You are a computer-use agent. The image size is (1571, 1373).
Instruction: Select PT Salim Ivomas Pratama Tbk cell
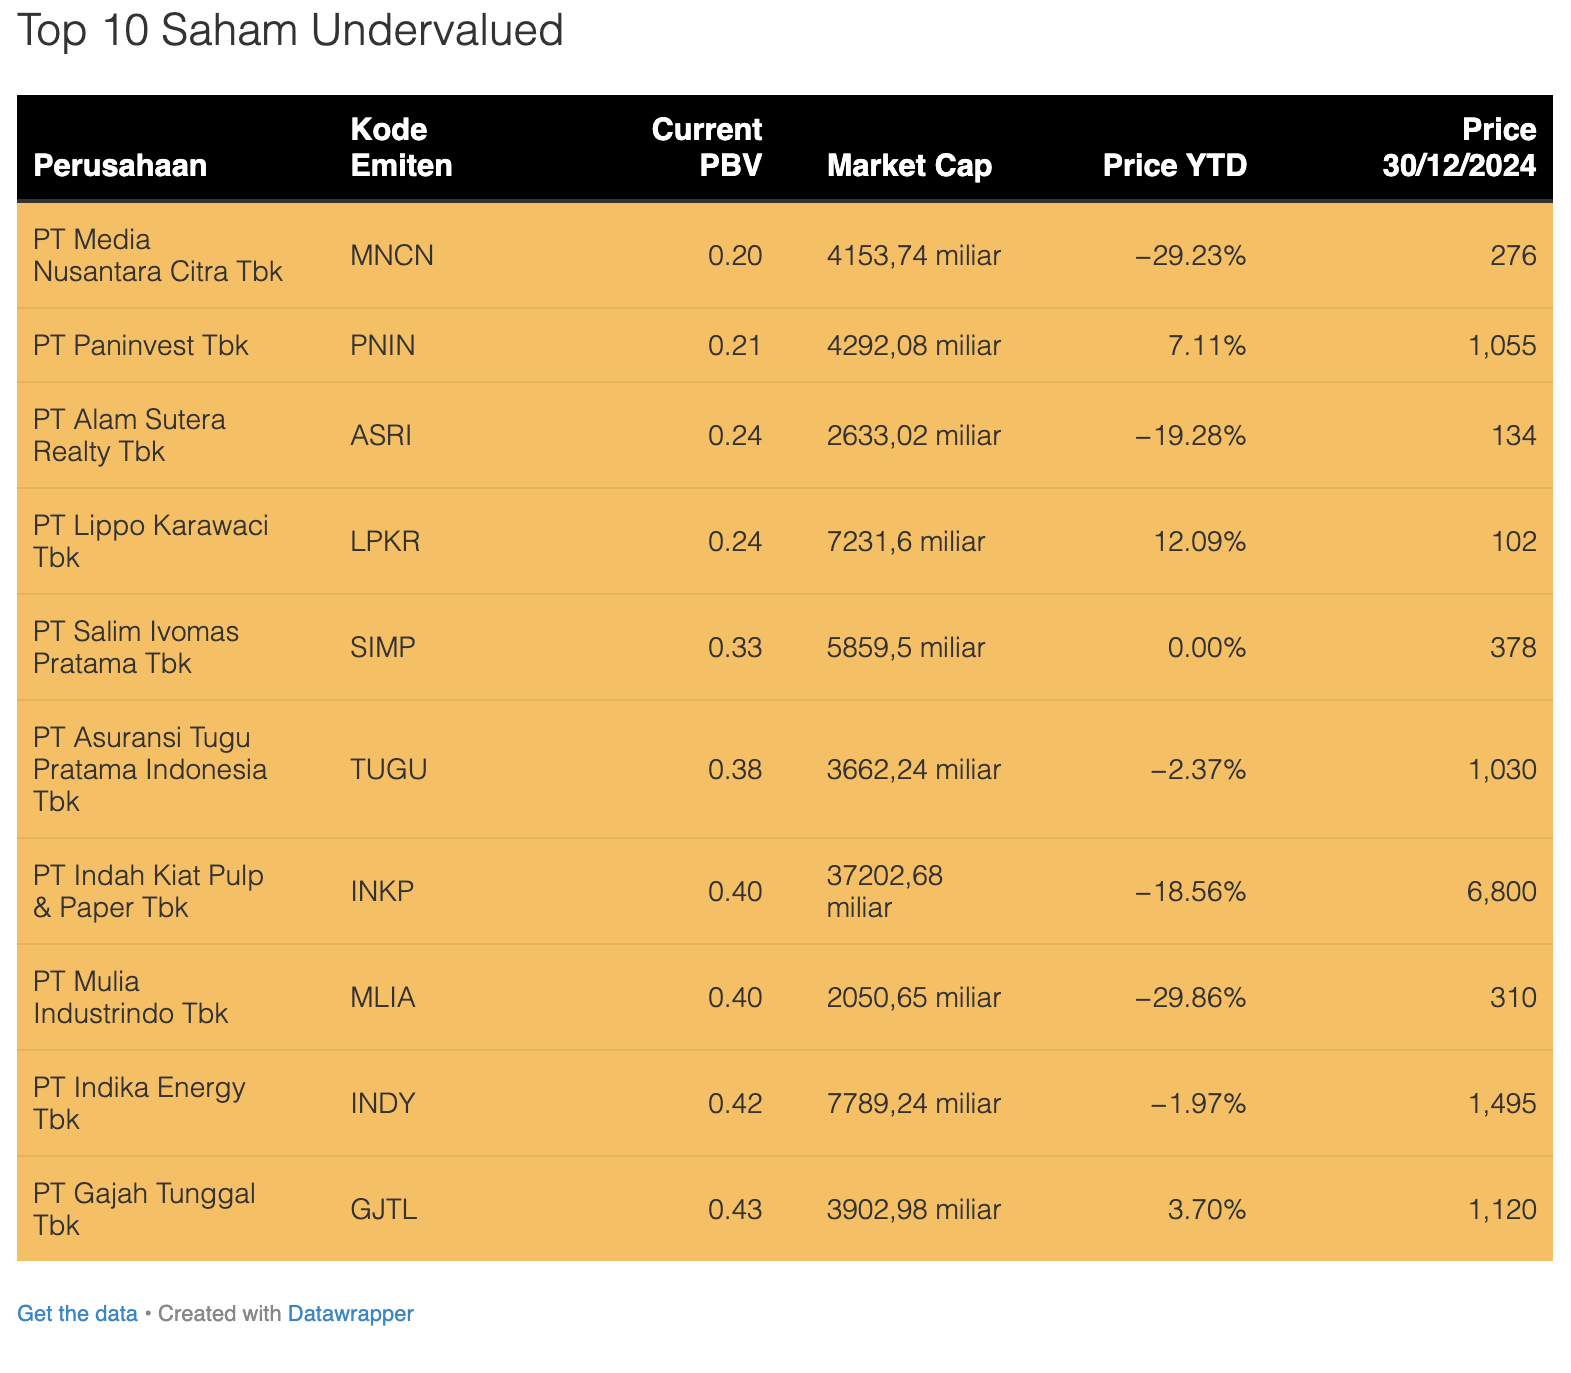pyautogui.click(x=136, y=647)
